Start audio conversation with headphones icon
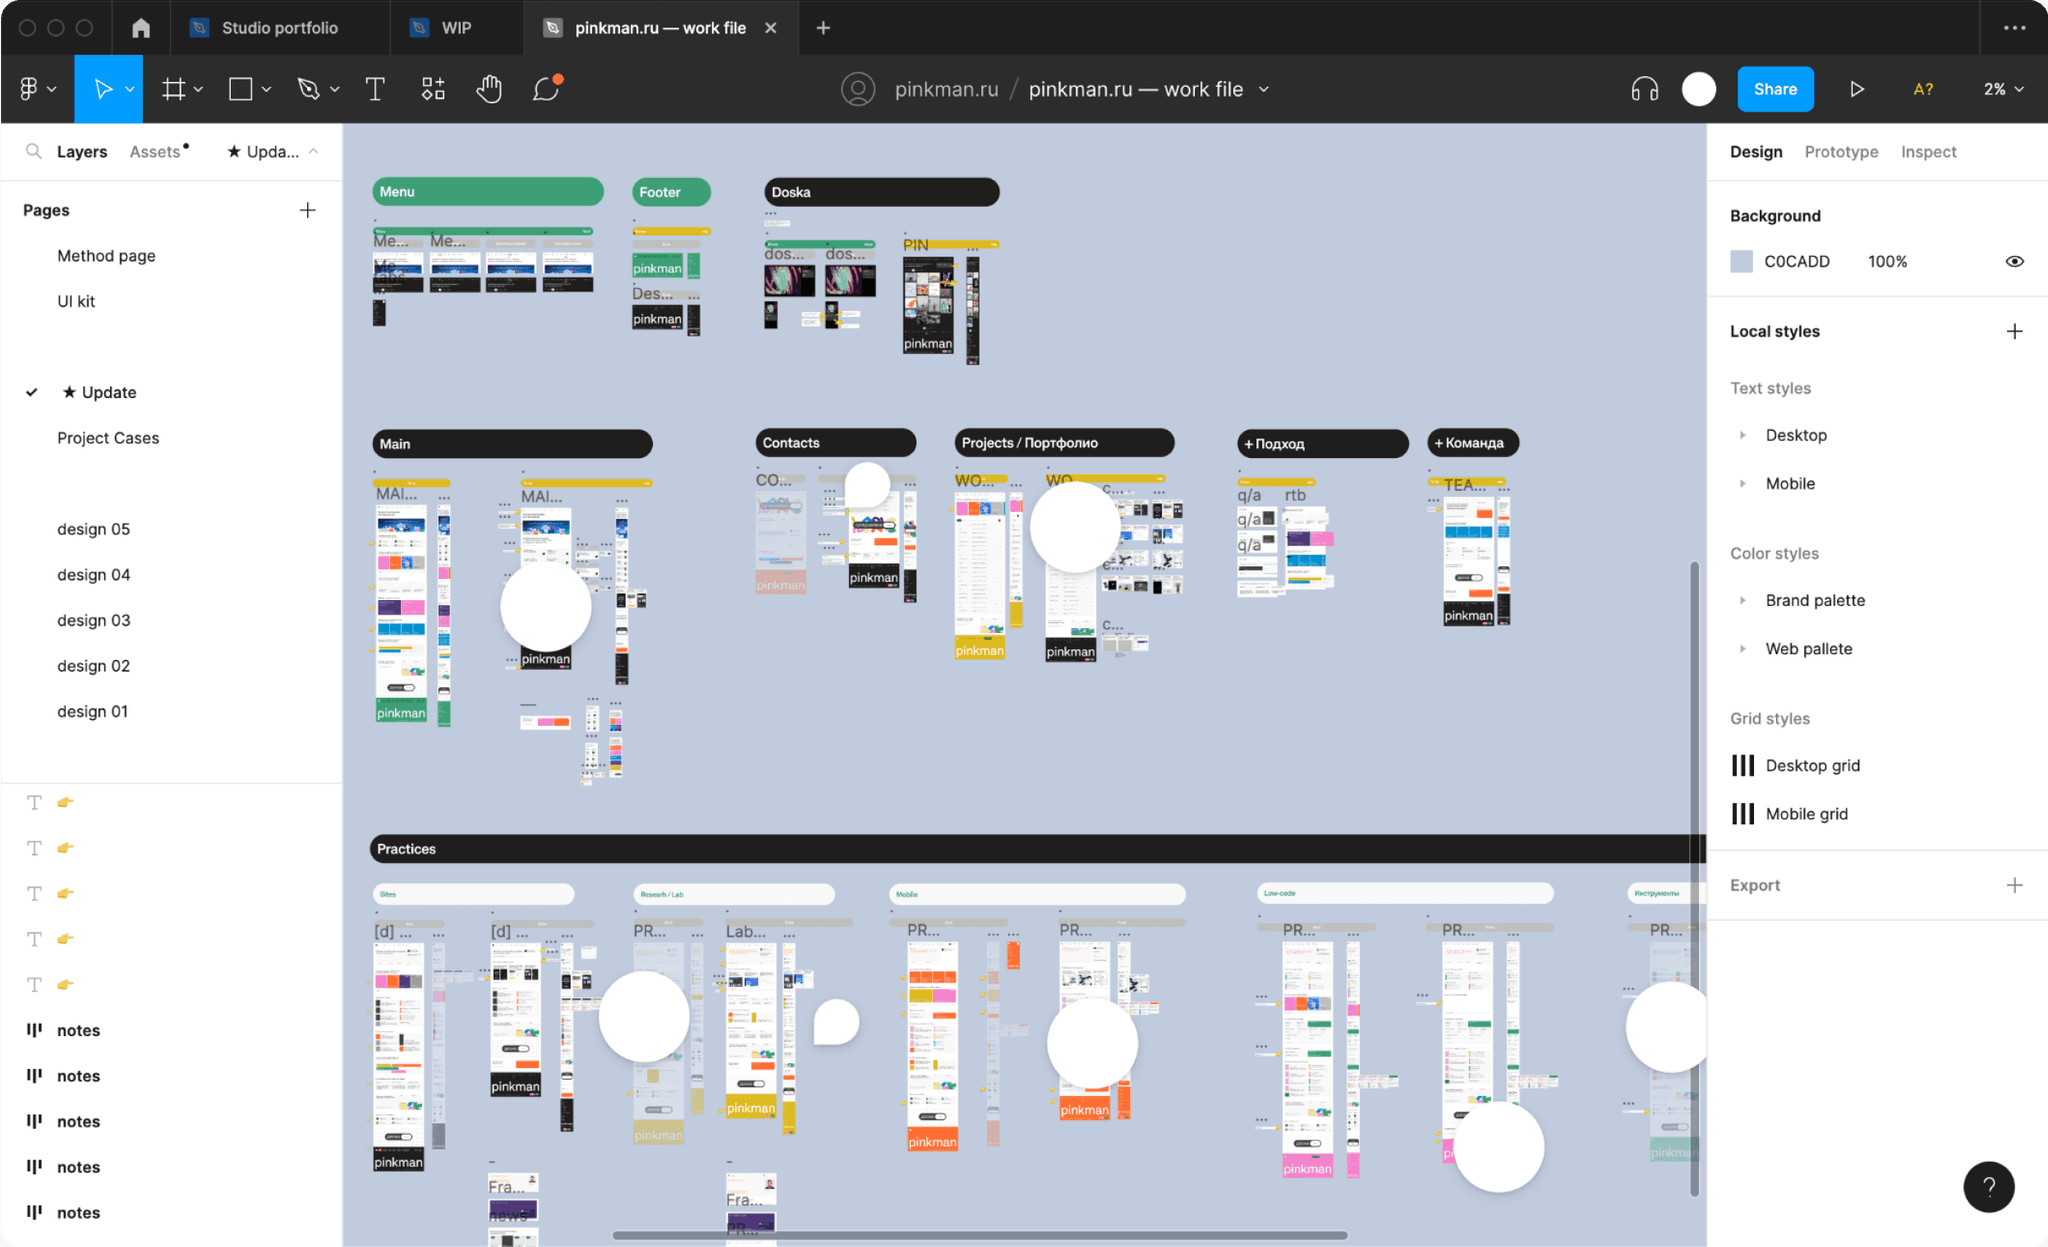 pyautogui.click(x=1645, y=89)
